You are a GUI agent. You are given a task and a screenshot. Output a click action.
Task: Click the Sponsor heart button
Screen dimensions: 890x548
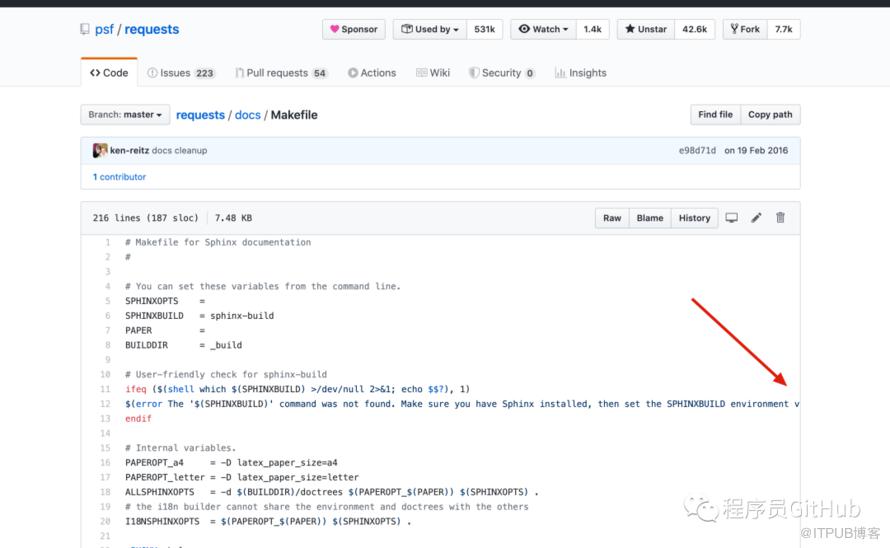(x=354, y=29)
